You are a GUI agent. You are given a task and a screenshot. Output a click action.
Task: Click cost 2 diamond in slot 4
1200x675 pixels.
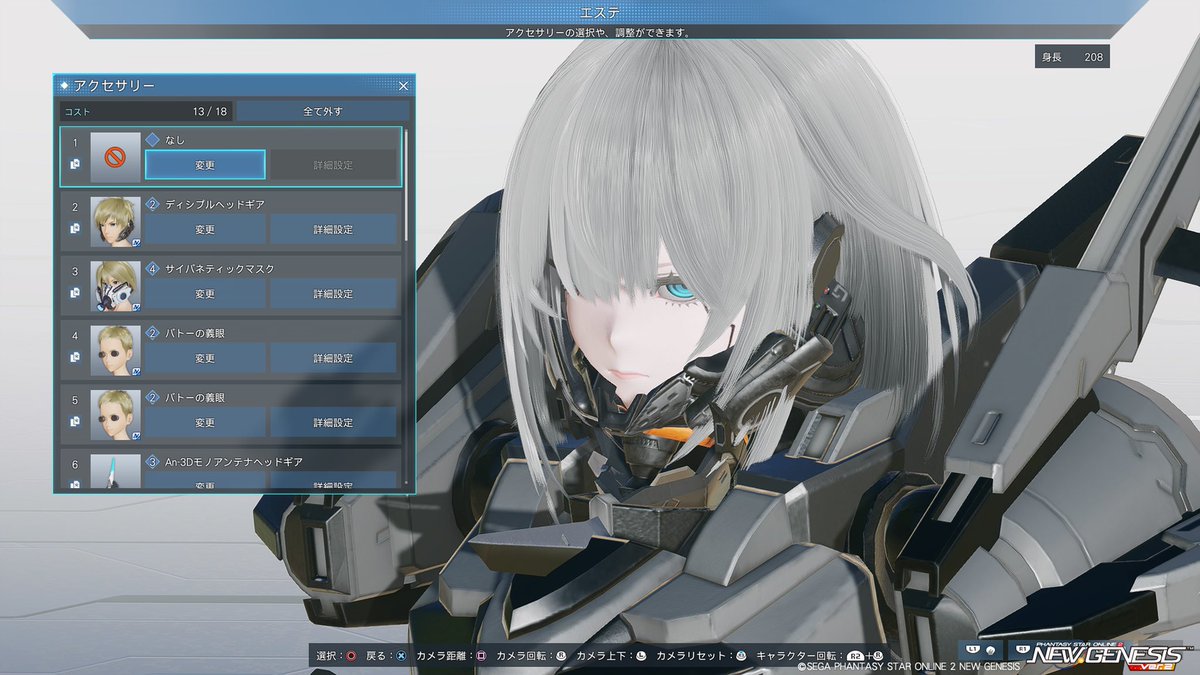click(153, 332)
